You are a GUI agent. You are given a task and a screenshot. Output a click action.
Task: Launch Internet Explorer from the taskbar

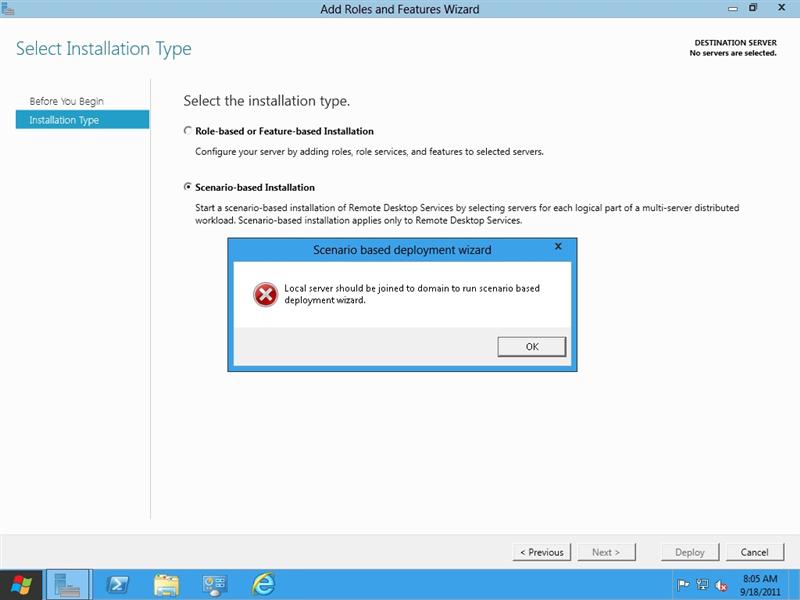click(x=263, y=585)
